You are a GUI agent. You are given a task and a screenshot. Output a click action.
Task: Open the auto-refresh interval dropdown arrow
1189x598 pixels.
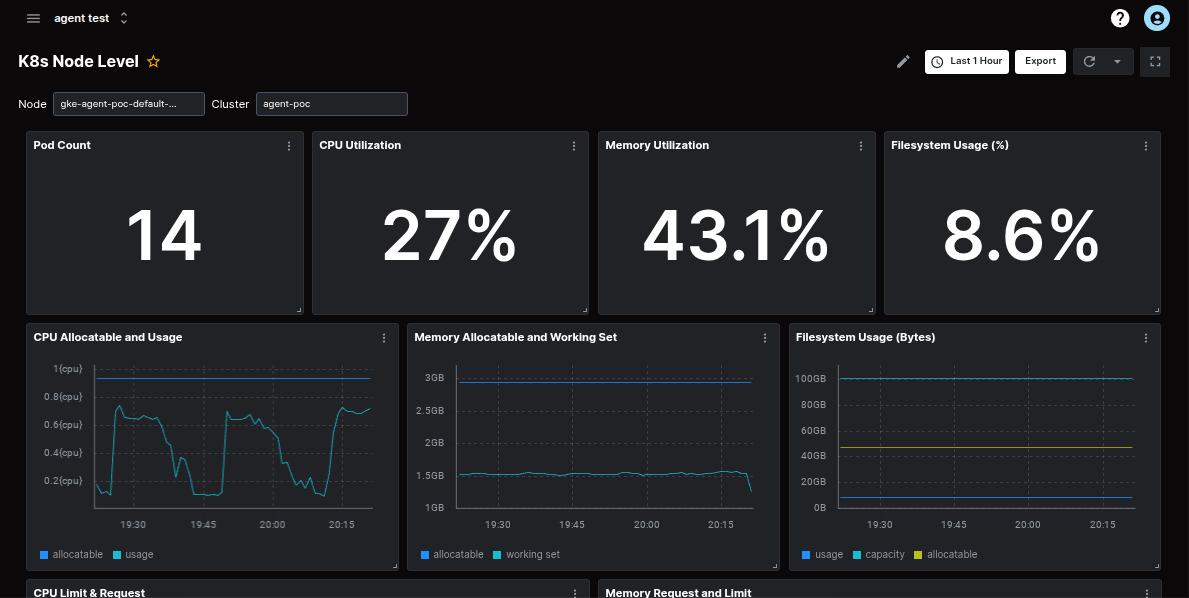(1117, 61)
